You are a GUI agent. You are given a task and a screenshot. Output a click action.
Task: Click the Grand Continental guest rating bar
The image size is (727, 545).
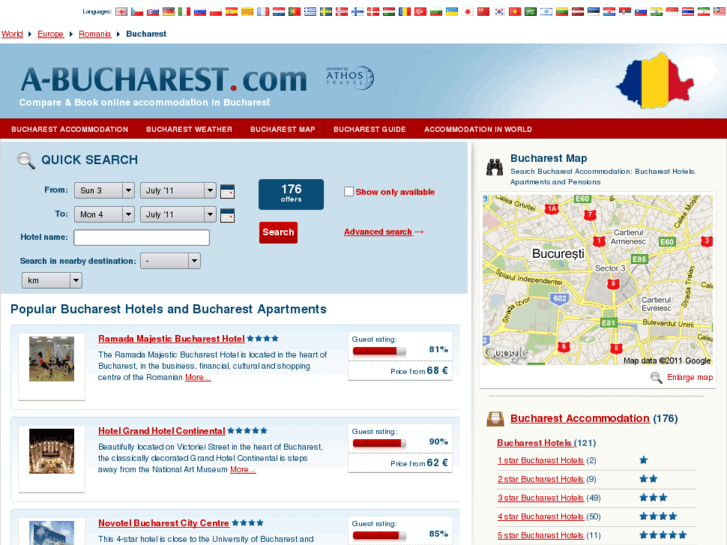(379, 443)
